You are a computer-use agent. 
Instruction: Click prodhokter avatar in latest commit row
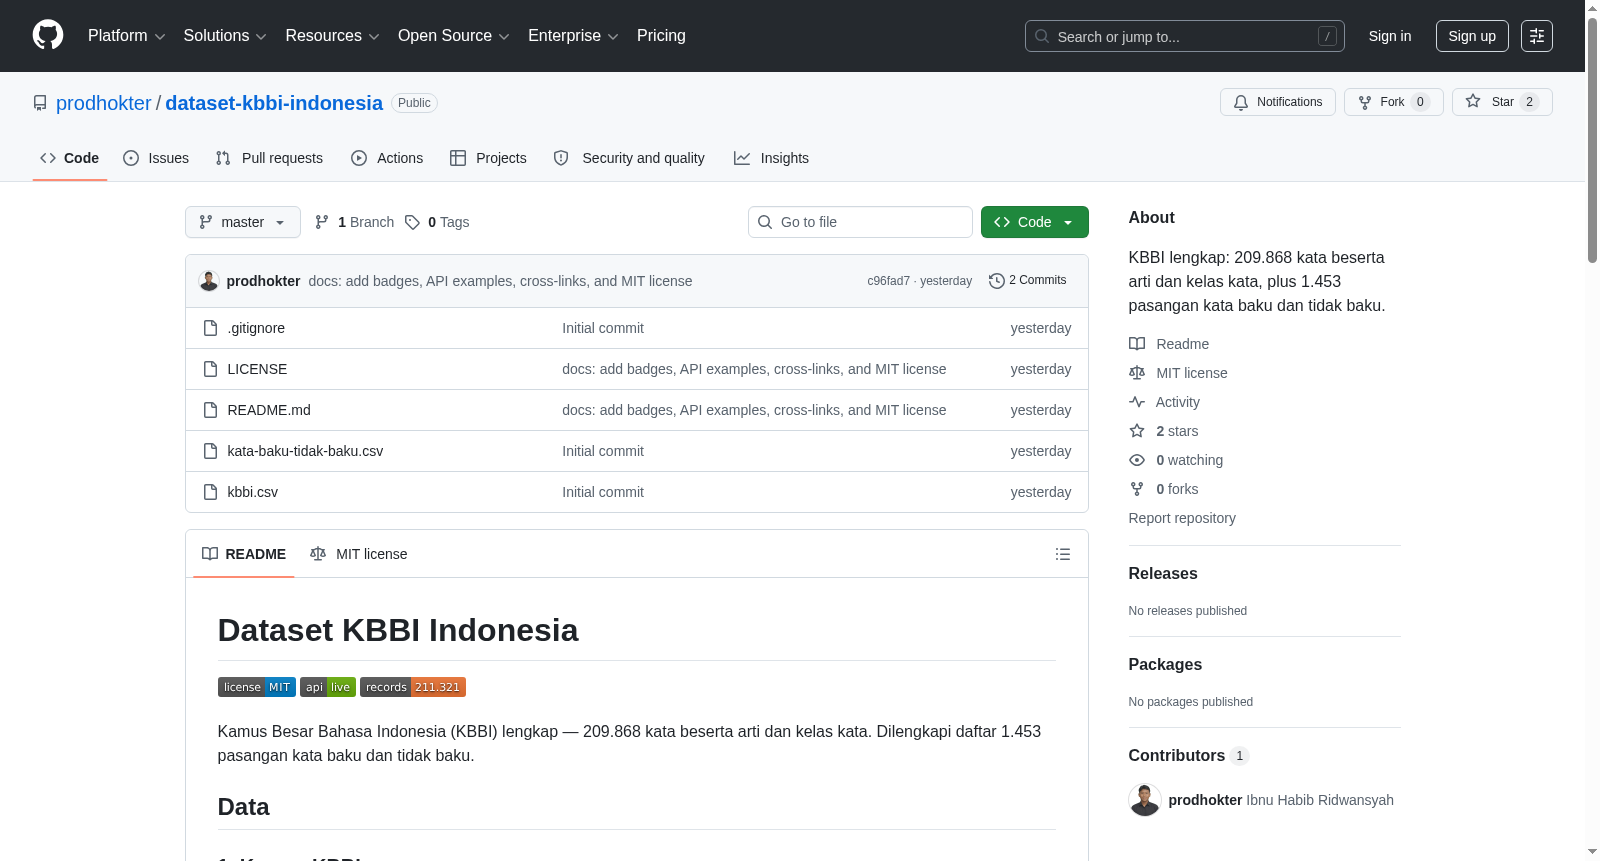point(209,281)
